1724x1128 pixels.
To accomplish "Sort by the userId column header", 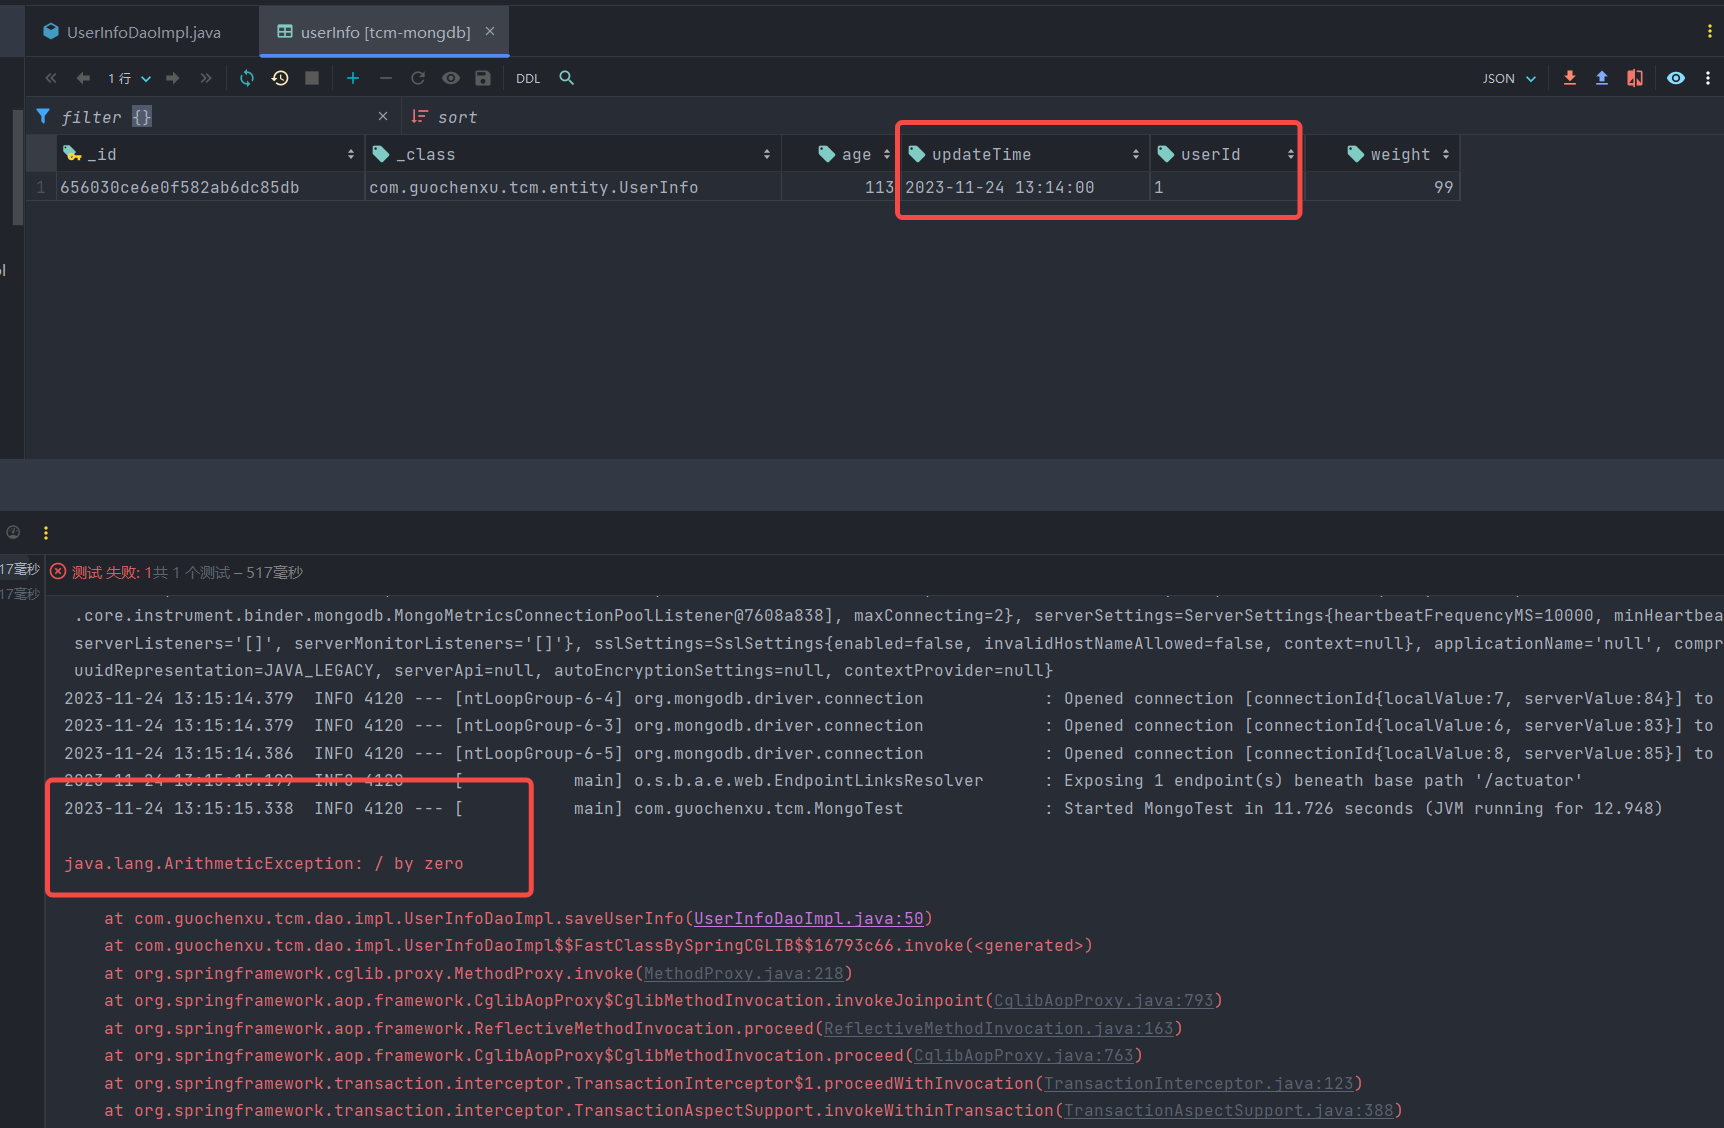I will 1226,154.
